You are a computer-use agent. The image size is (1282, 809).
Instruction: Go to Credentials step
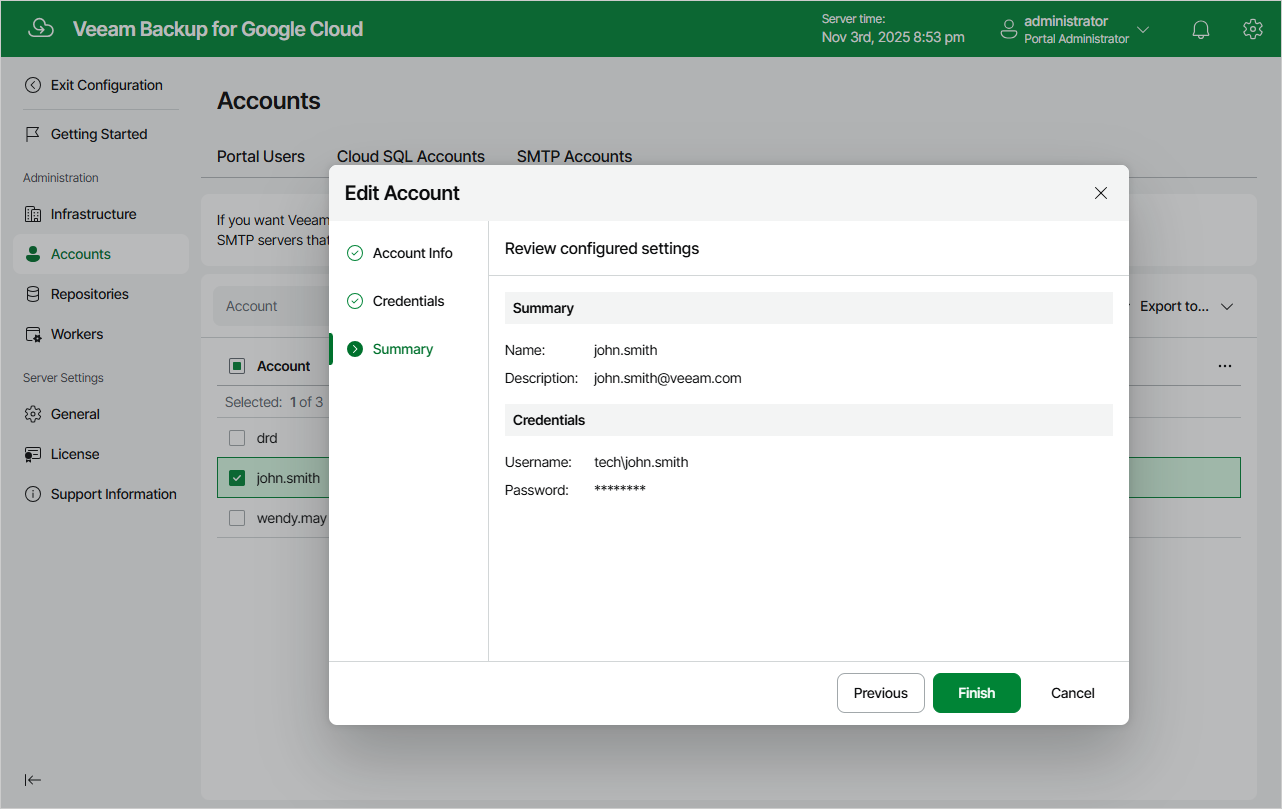point(409,301)
